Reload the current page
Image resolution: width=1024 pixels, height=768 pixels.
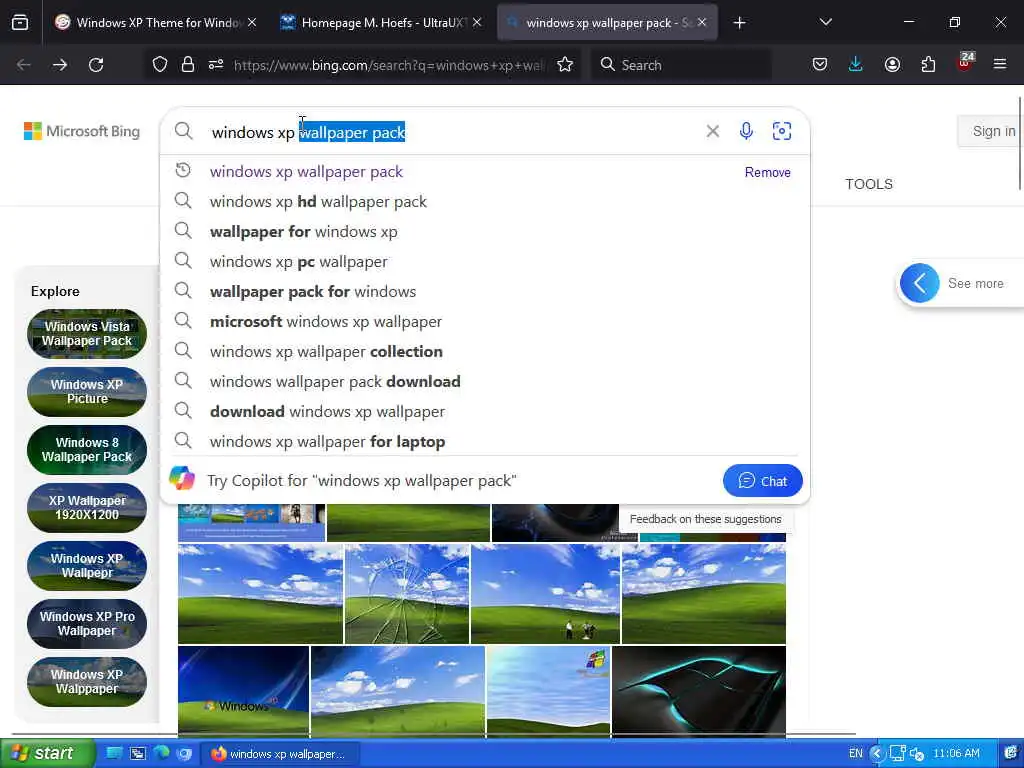pyautogui.click(x=96, y=65)
